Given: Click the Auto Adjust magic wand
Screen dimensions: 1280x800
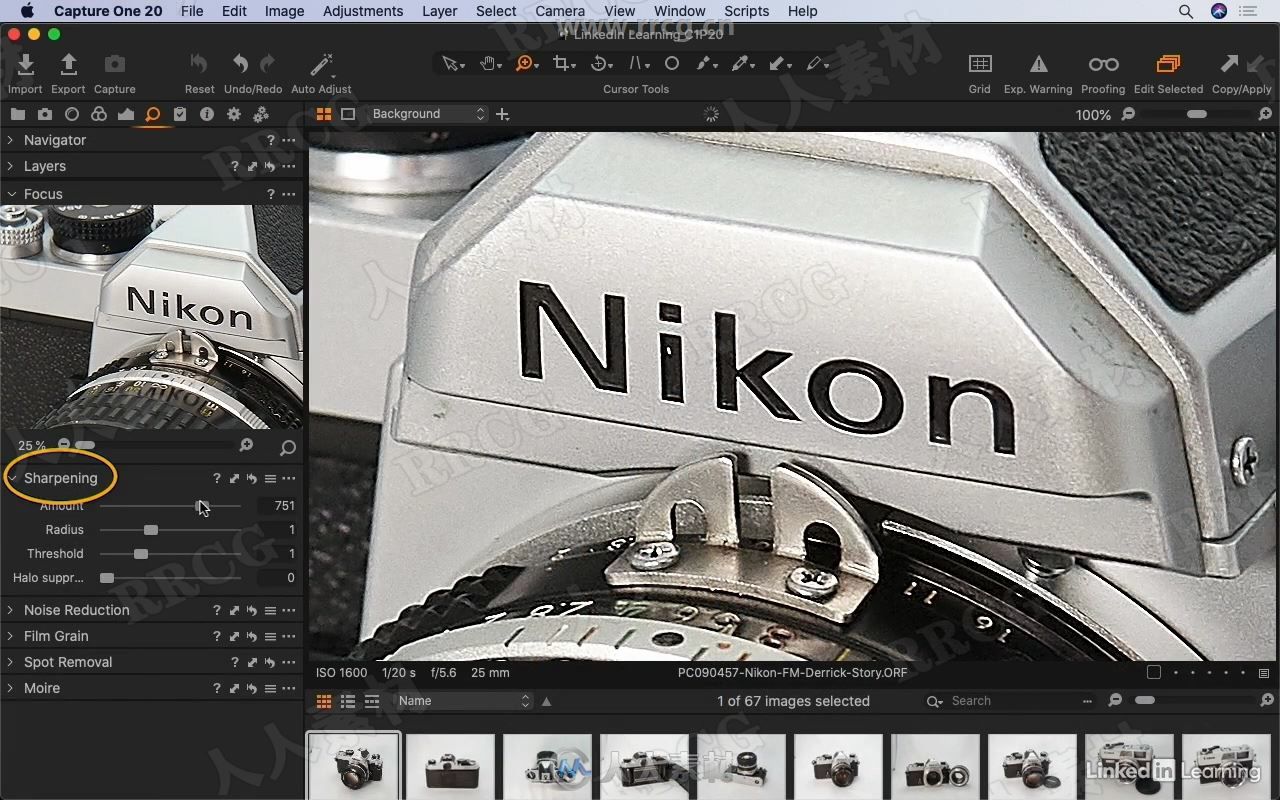Looking at the screenshot, I should click(x=321, y=65).
